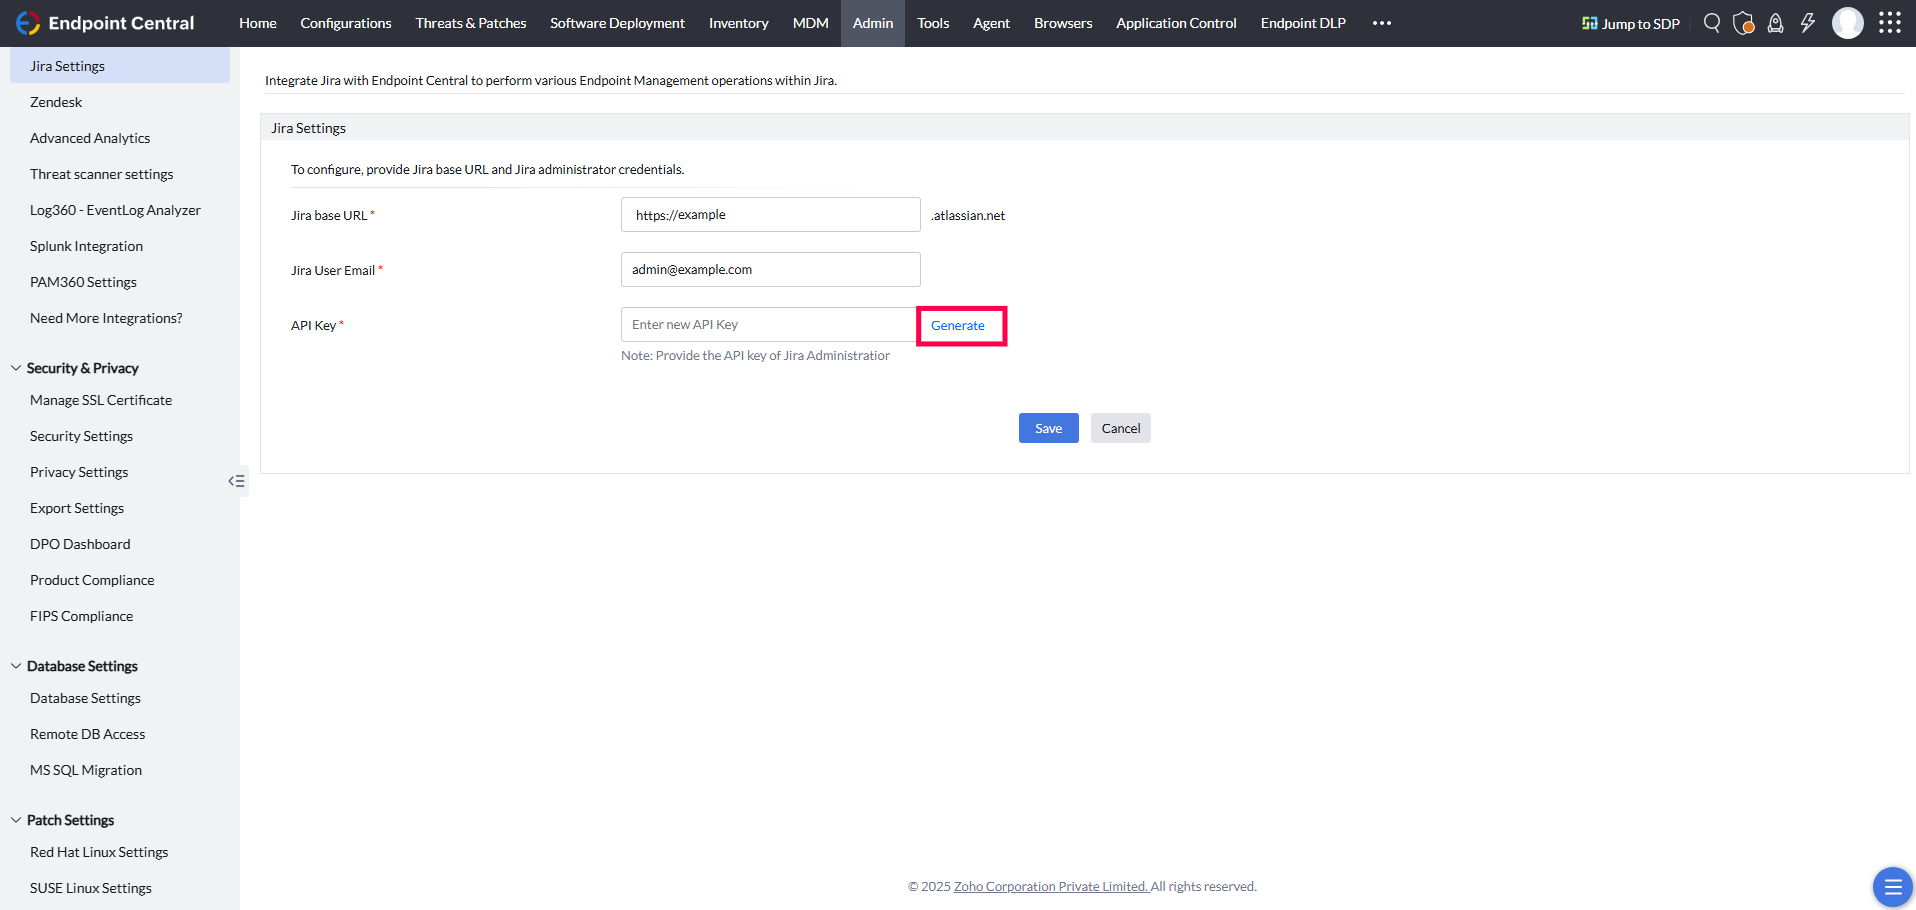
Task: Open the Configurations tab
Action: (346, 23)
